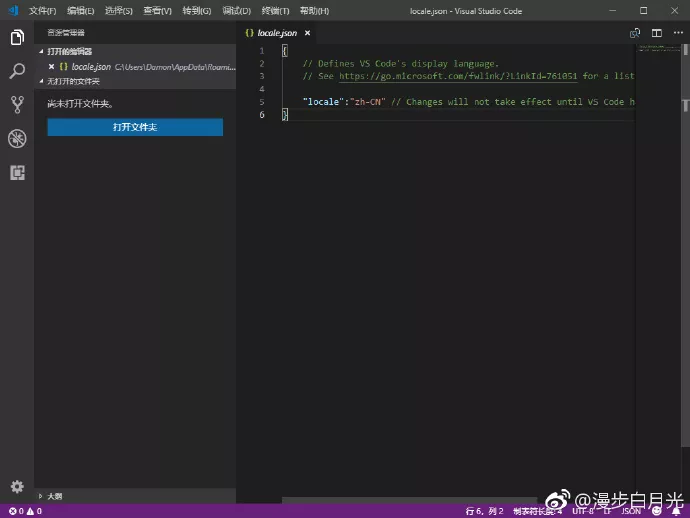Click the 制表符长度 indentation setting in status bar
The image size is (690, 518).
(x=538, y=511)
